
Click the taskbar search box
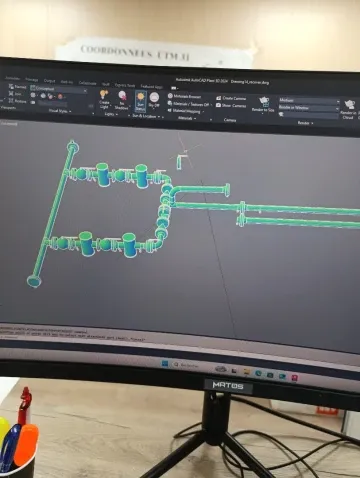click(x=189, y=365)
